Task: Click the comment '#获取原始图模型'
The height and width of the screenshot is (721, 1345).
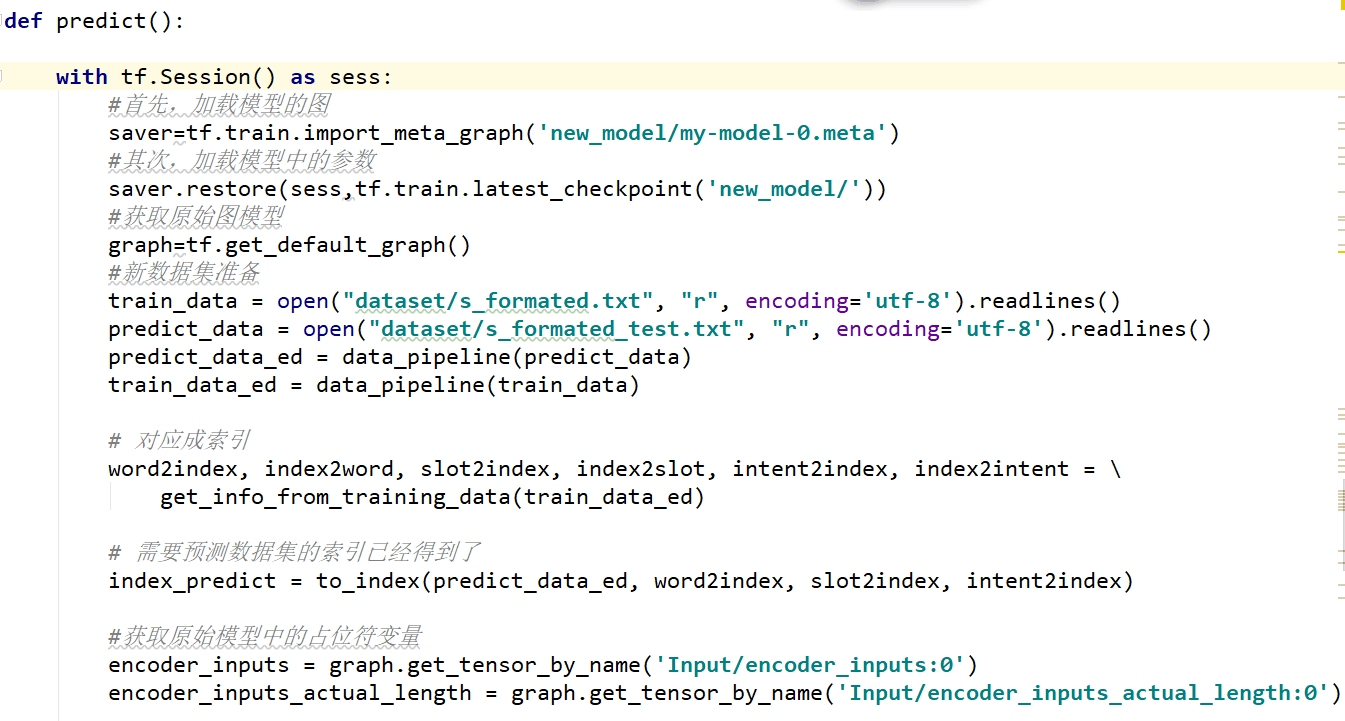Action: [196, 216]
